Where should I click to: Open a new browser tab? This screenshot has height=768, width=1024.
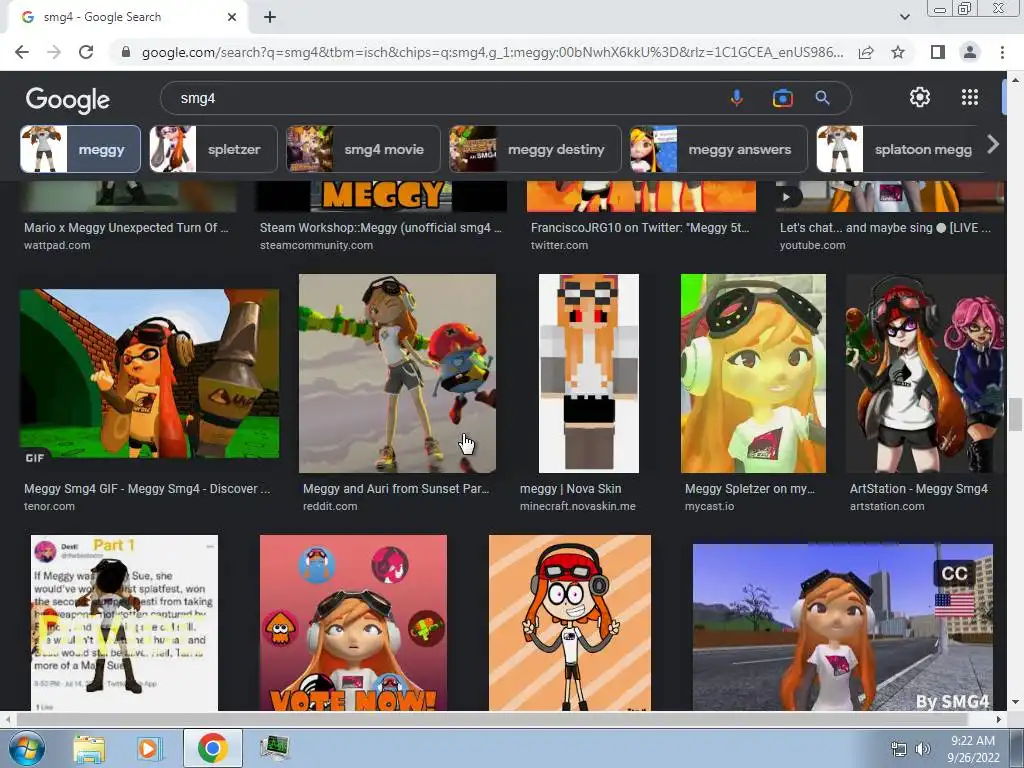click(270, 17)
